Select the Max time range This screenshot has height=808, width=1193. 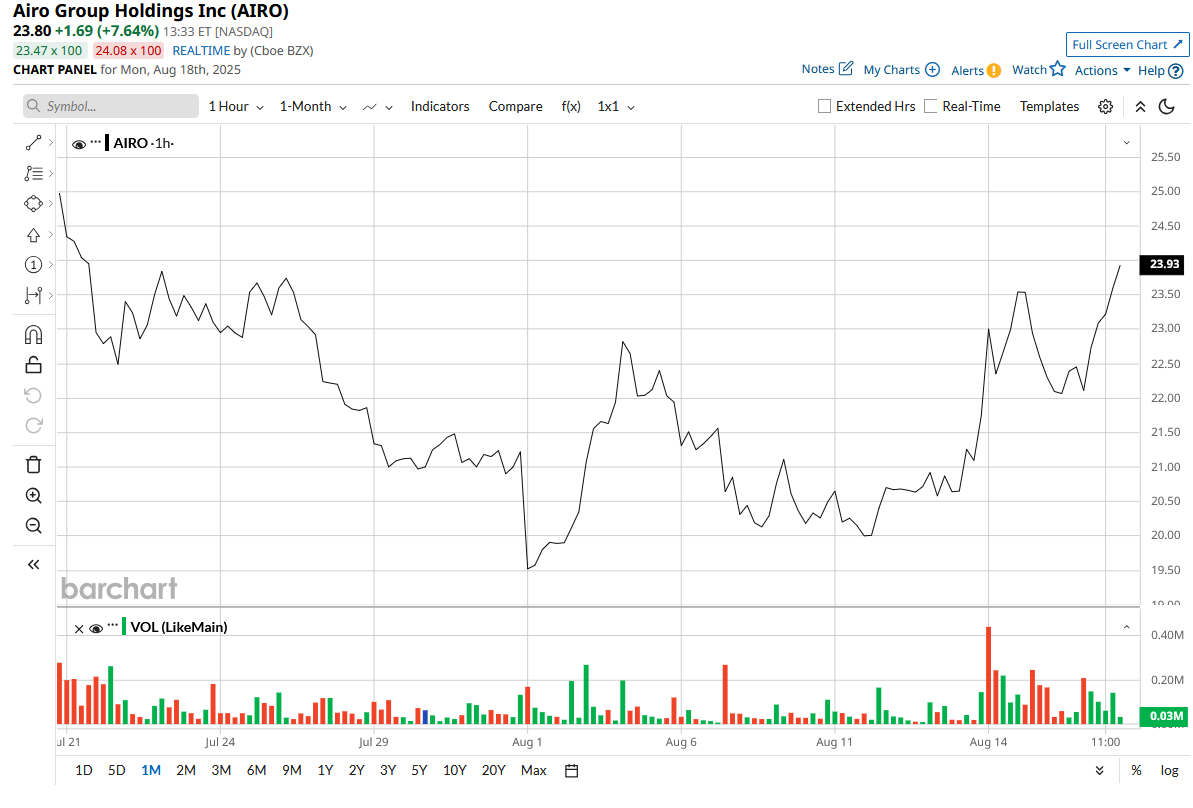533,771
